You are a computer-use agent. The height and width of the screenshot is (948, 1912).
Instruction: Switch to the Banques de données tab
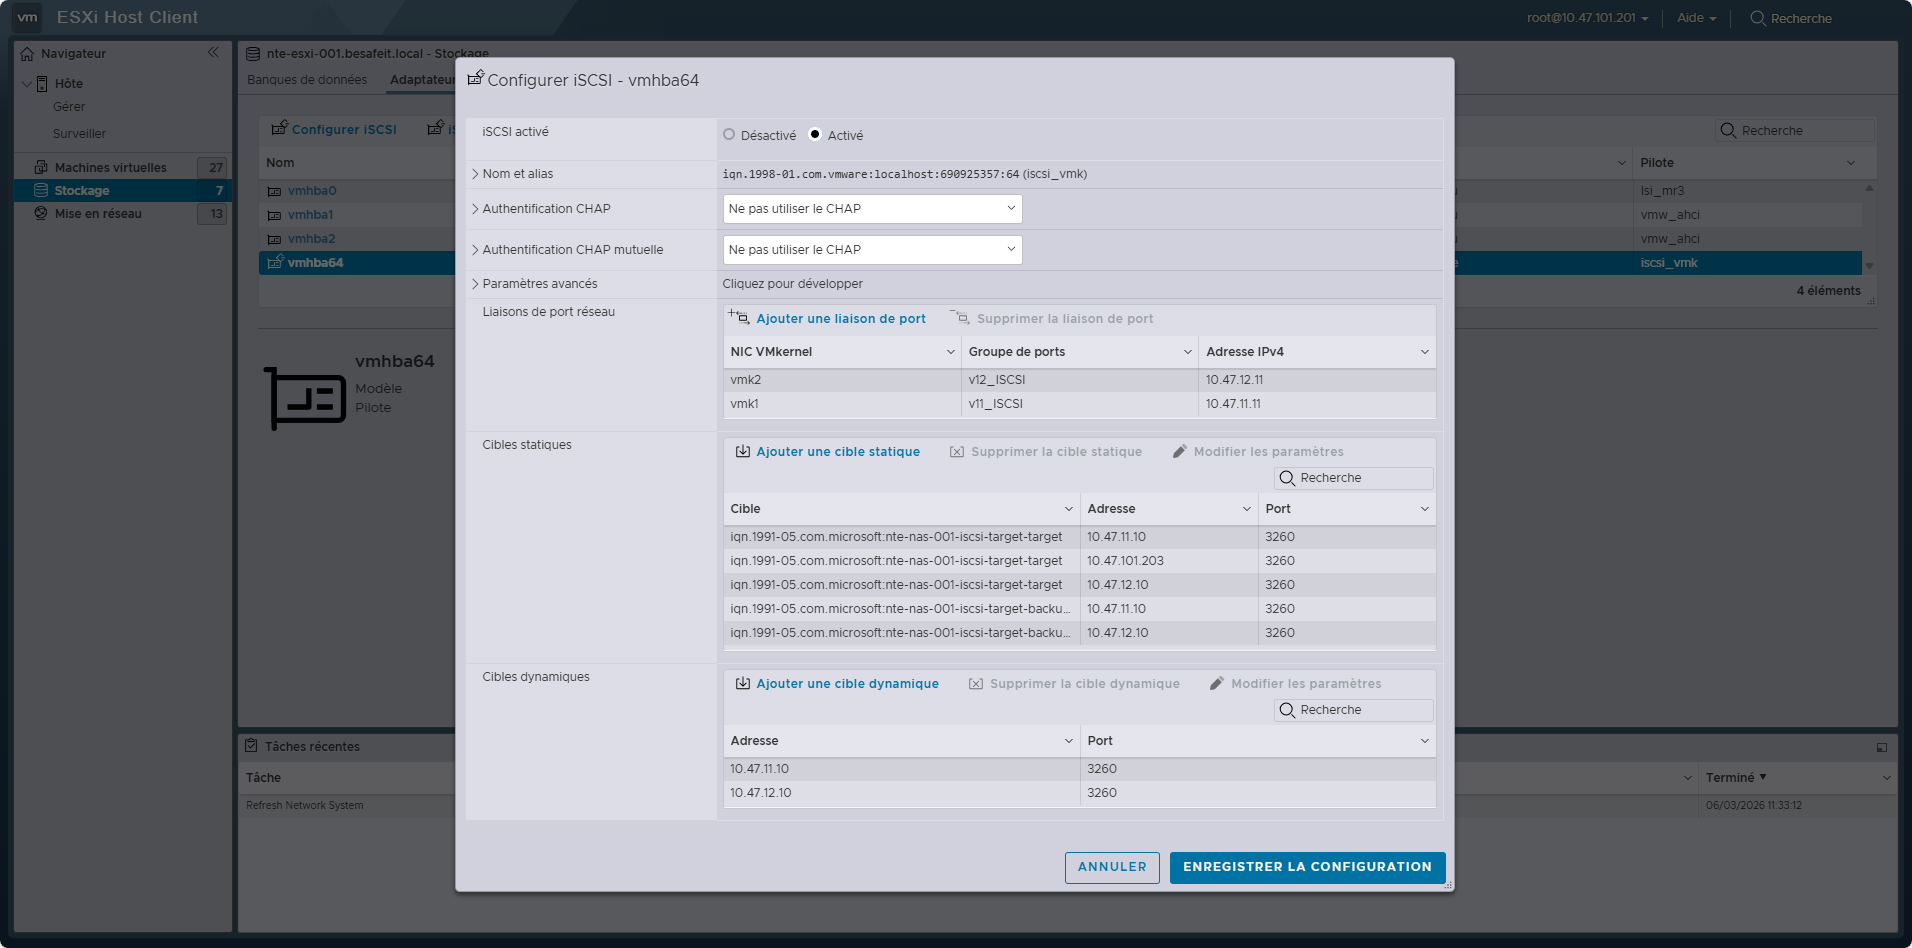307,80
